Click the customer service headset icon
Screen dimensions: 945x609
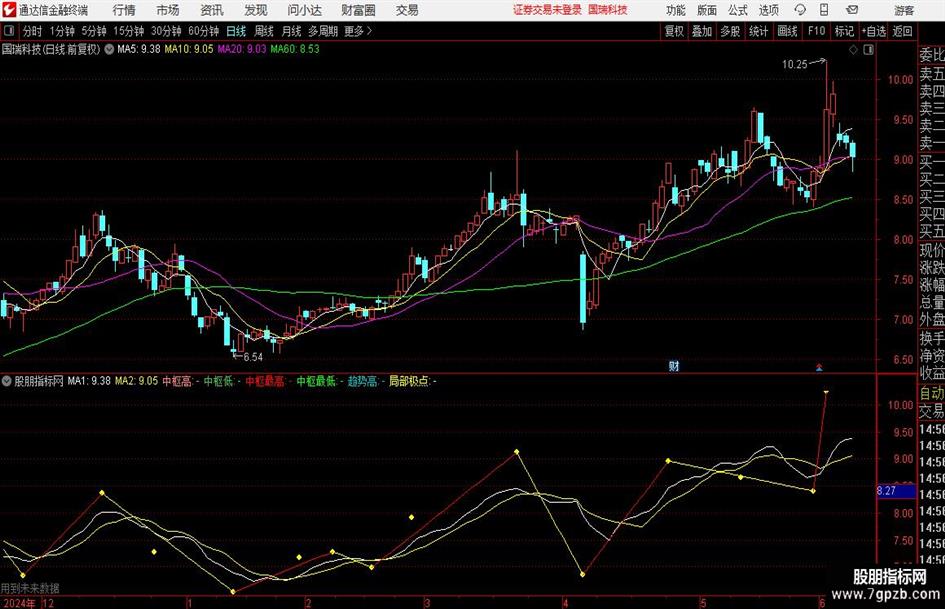[800, 10]
